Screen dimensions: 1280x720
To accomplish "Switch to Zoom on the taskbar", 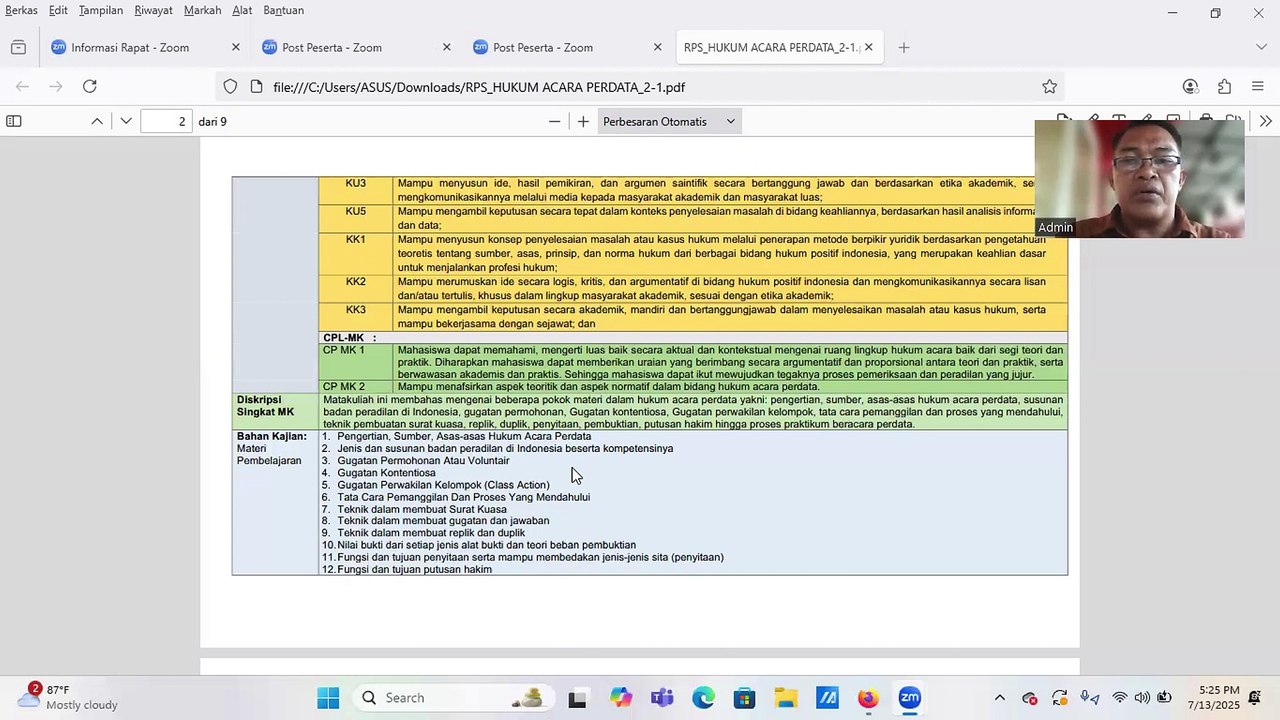I will click(x=909, y=698).
